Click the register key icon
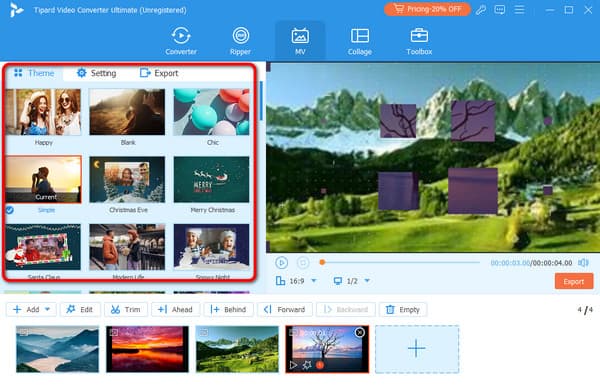Screen dimensions: 600x390 pyautogui.click(x=481, y=10)
